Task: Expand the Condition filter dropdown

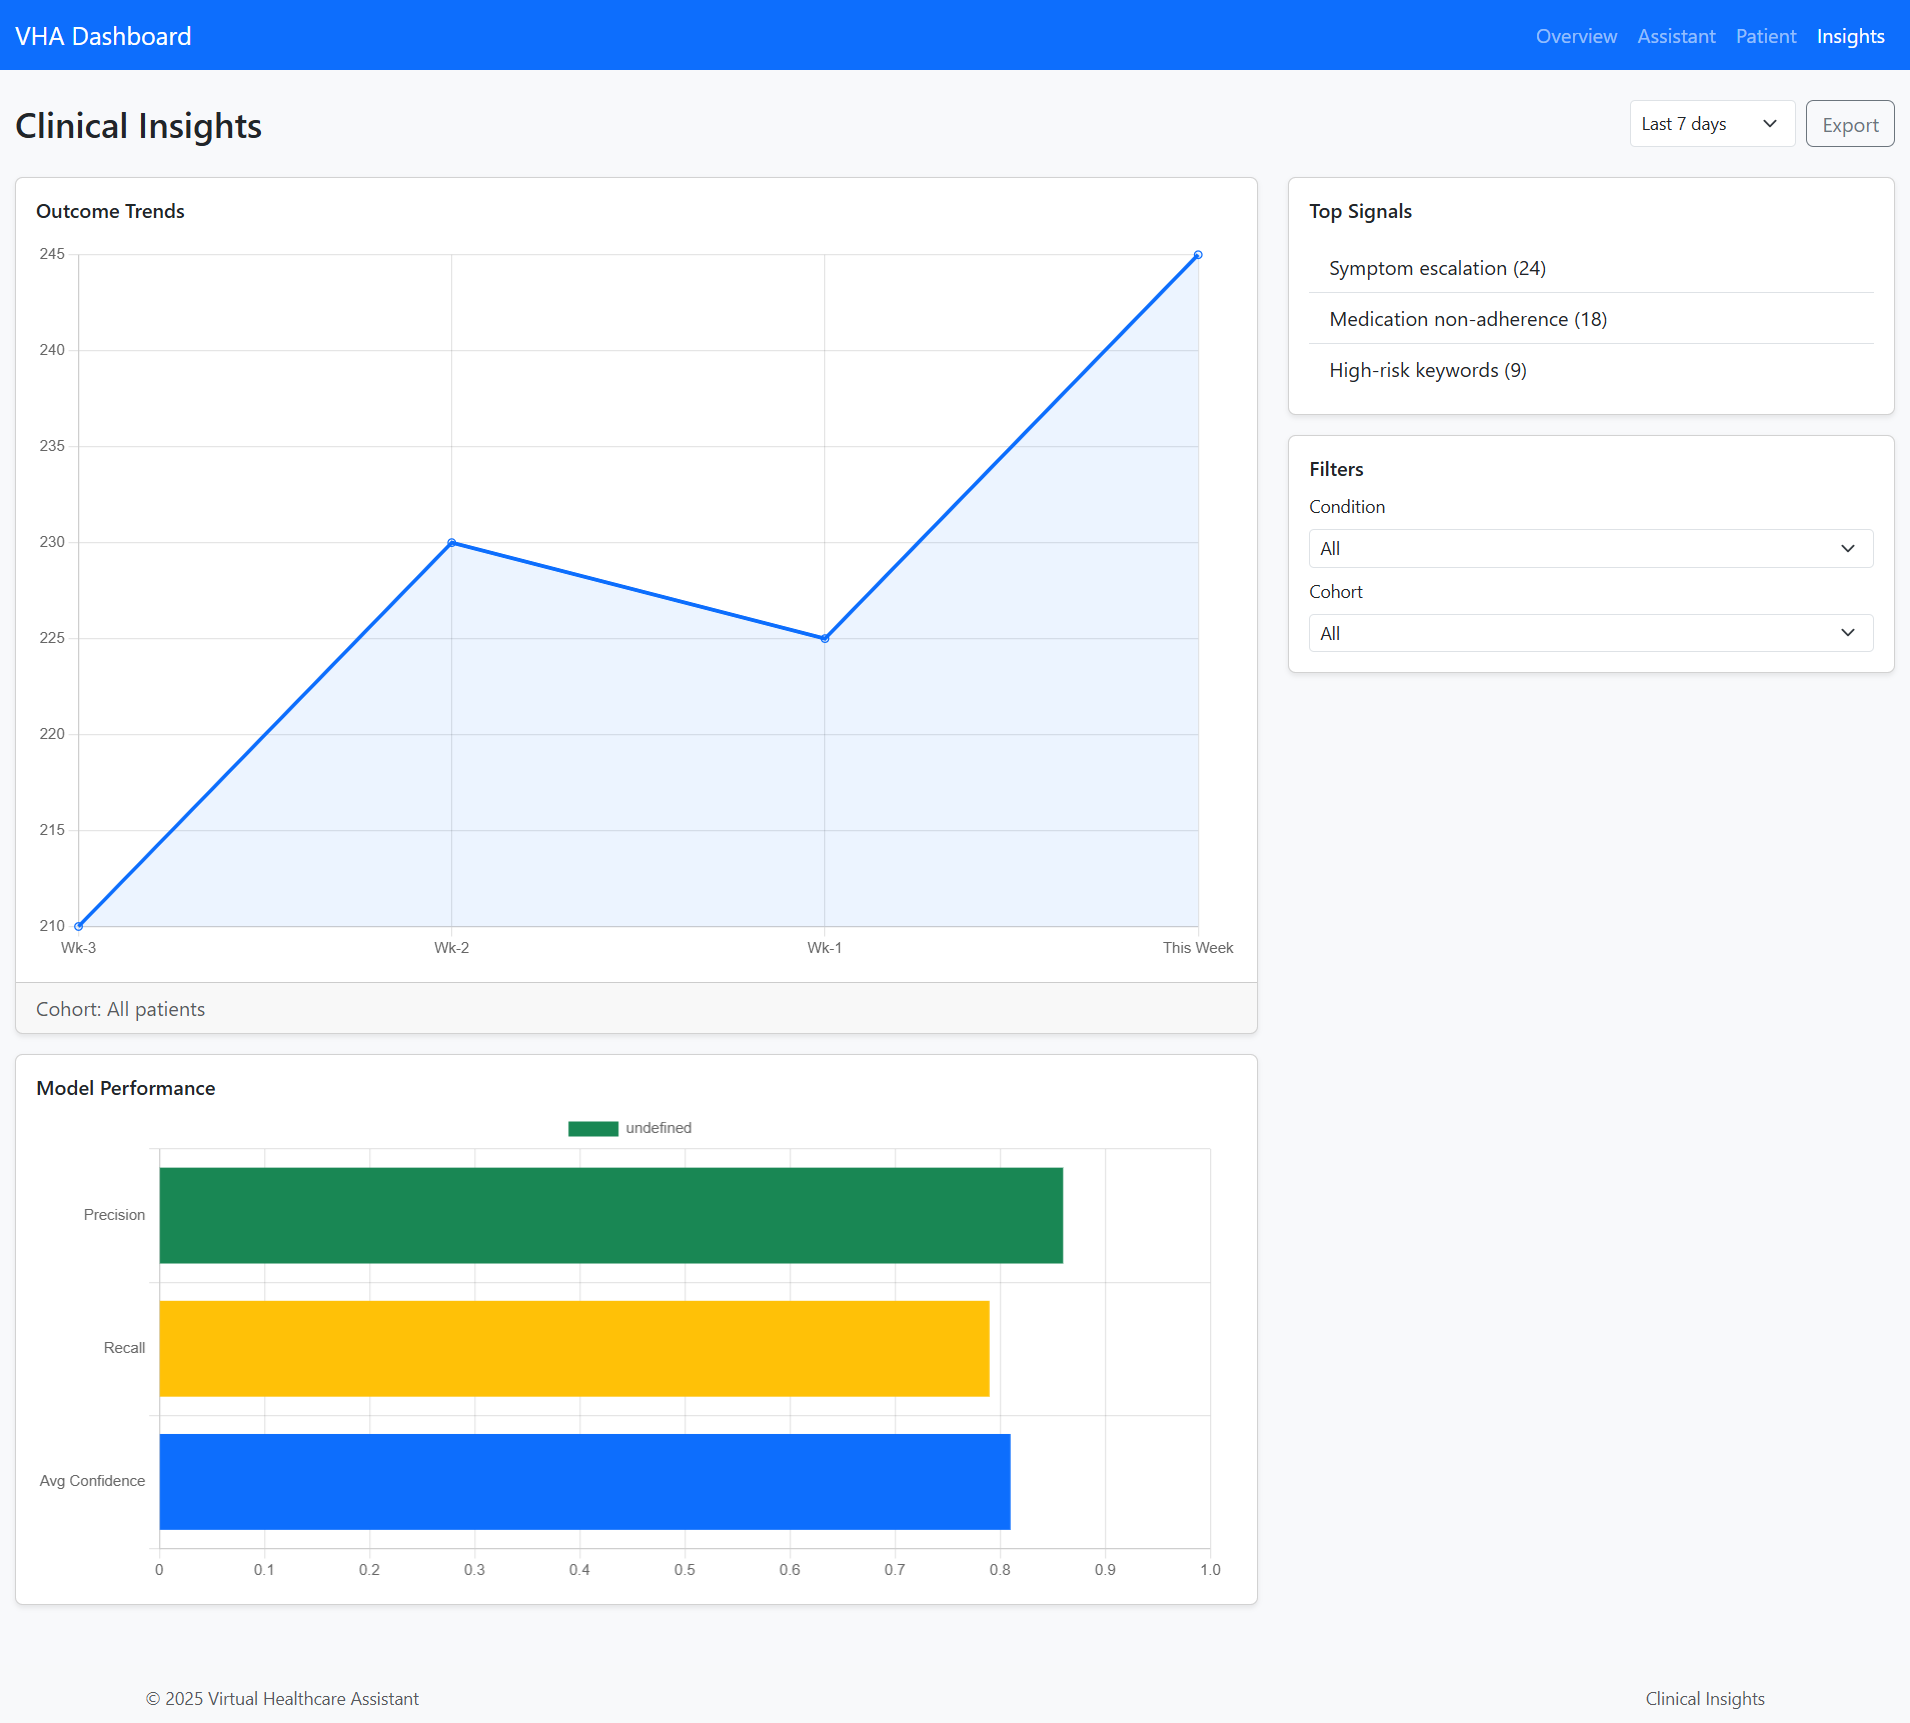Action: [1590, 548]
